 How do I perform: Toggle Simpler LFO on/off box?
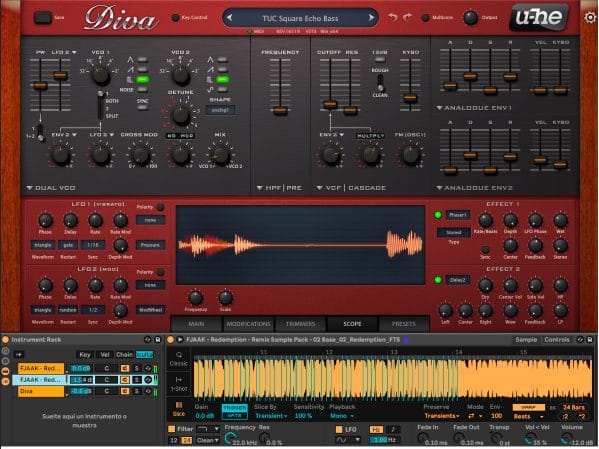pyautogui.click(x=338, y=429)
